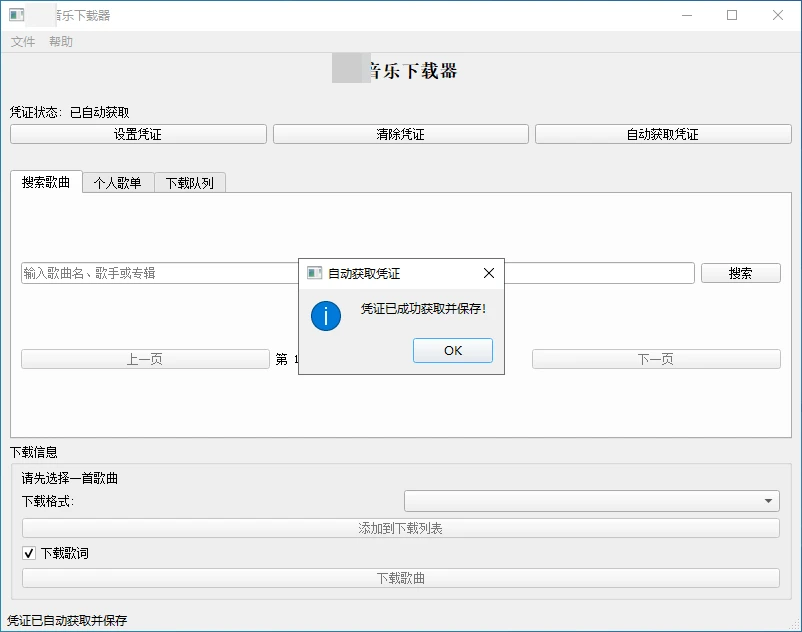Switch to the 下载队列 tab
The width and height of the screenshot is (802, 632).
click(x=190, y=183)
